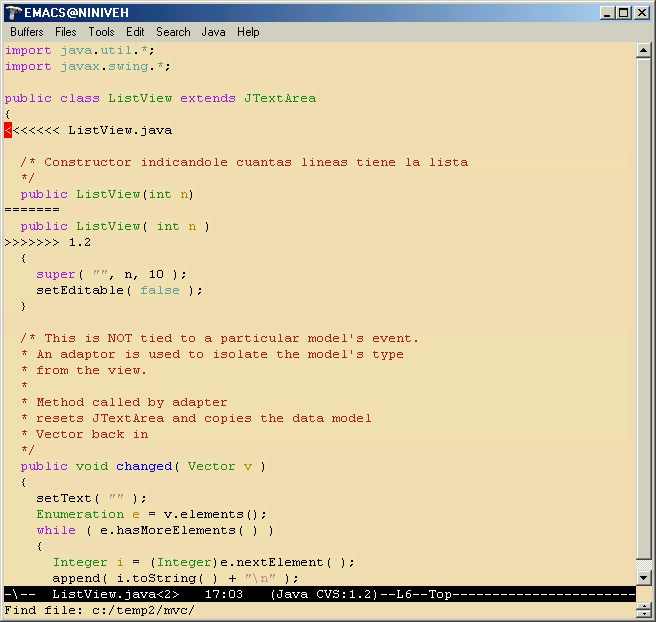Screen dimensions: 656x622
Task: Open the Edit menu
Action: 135,32
